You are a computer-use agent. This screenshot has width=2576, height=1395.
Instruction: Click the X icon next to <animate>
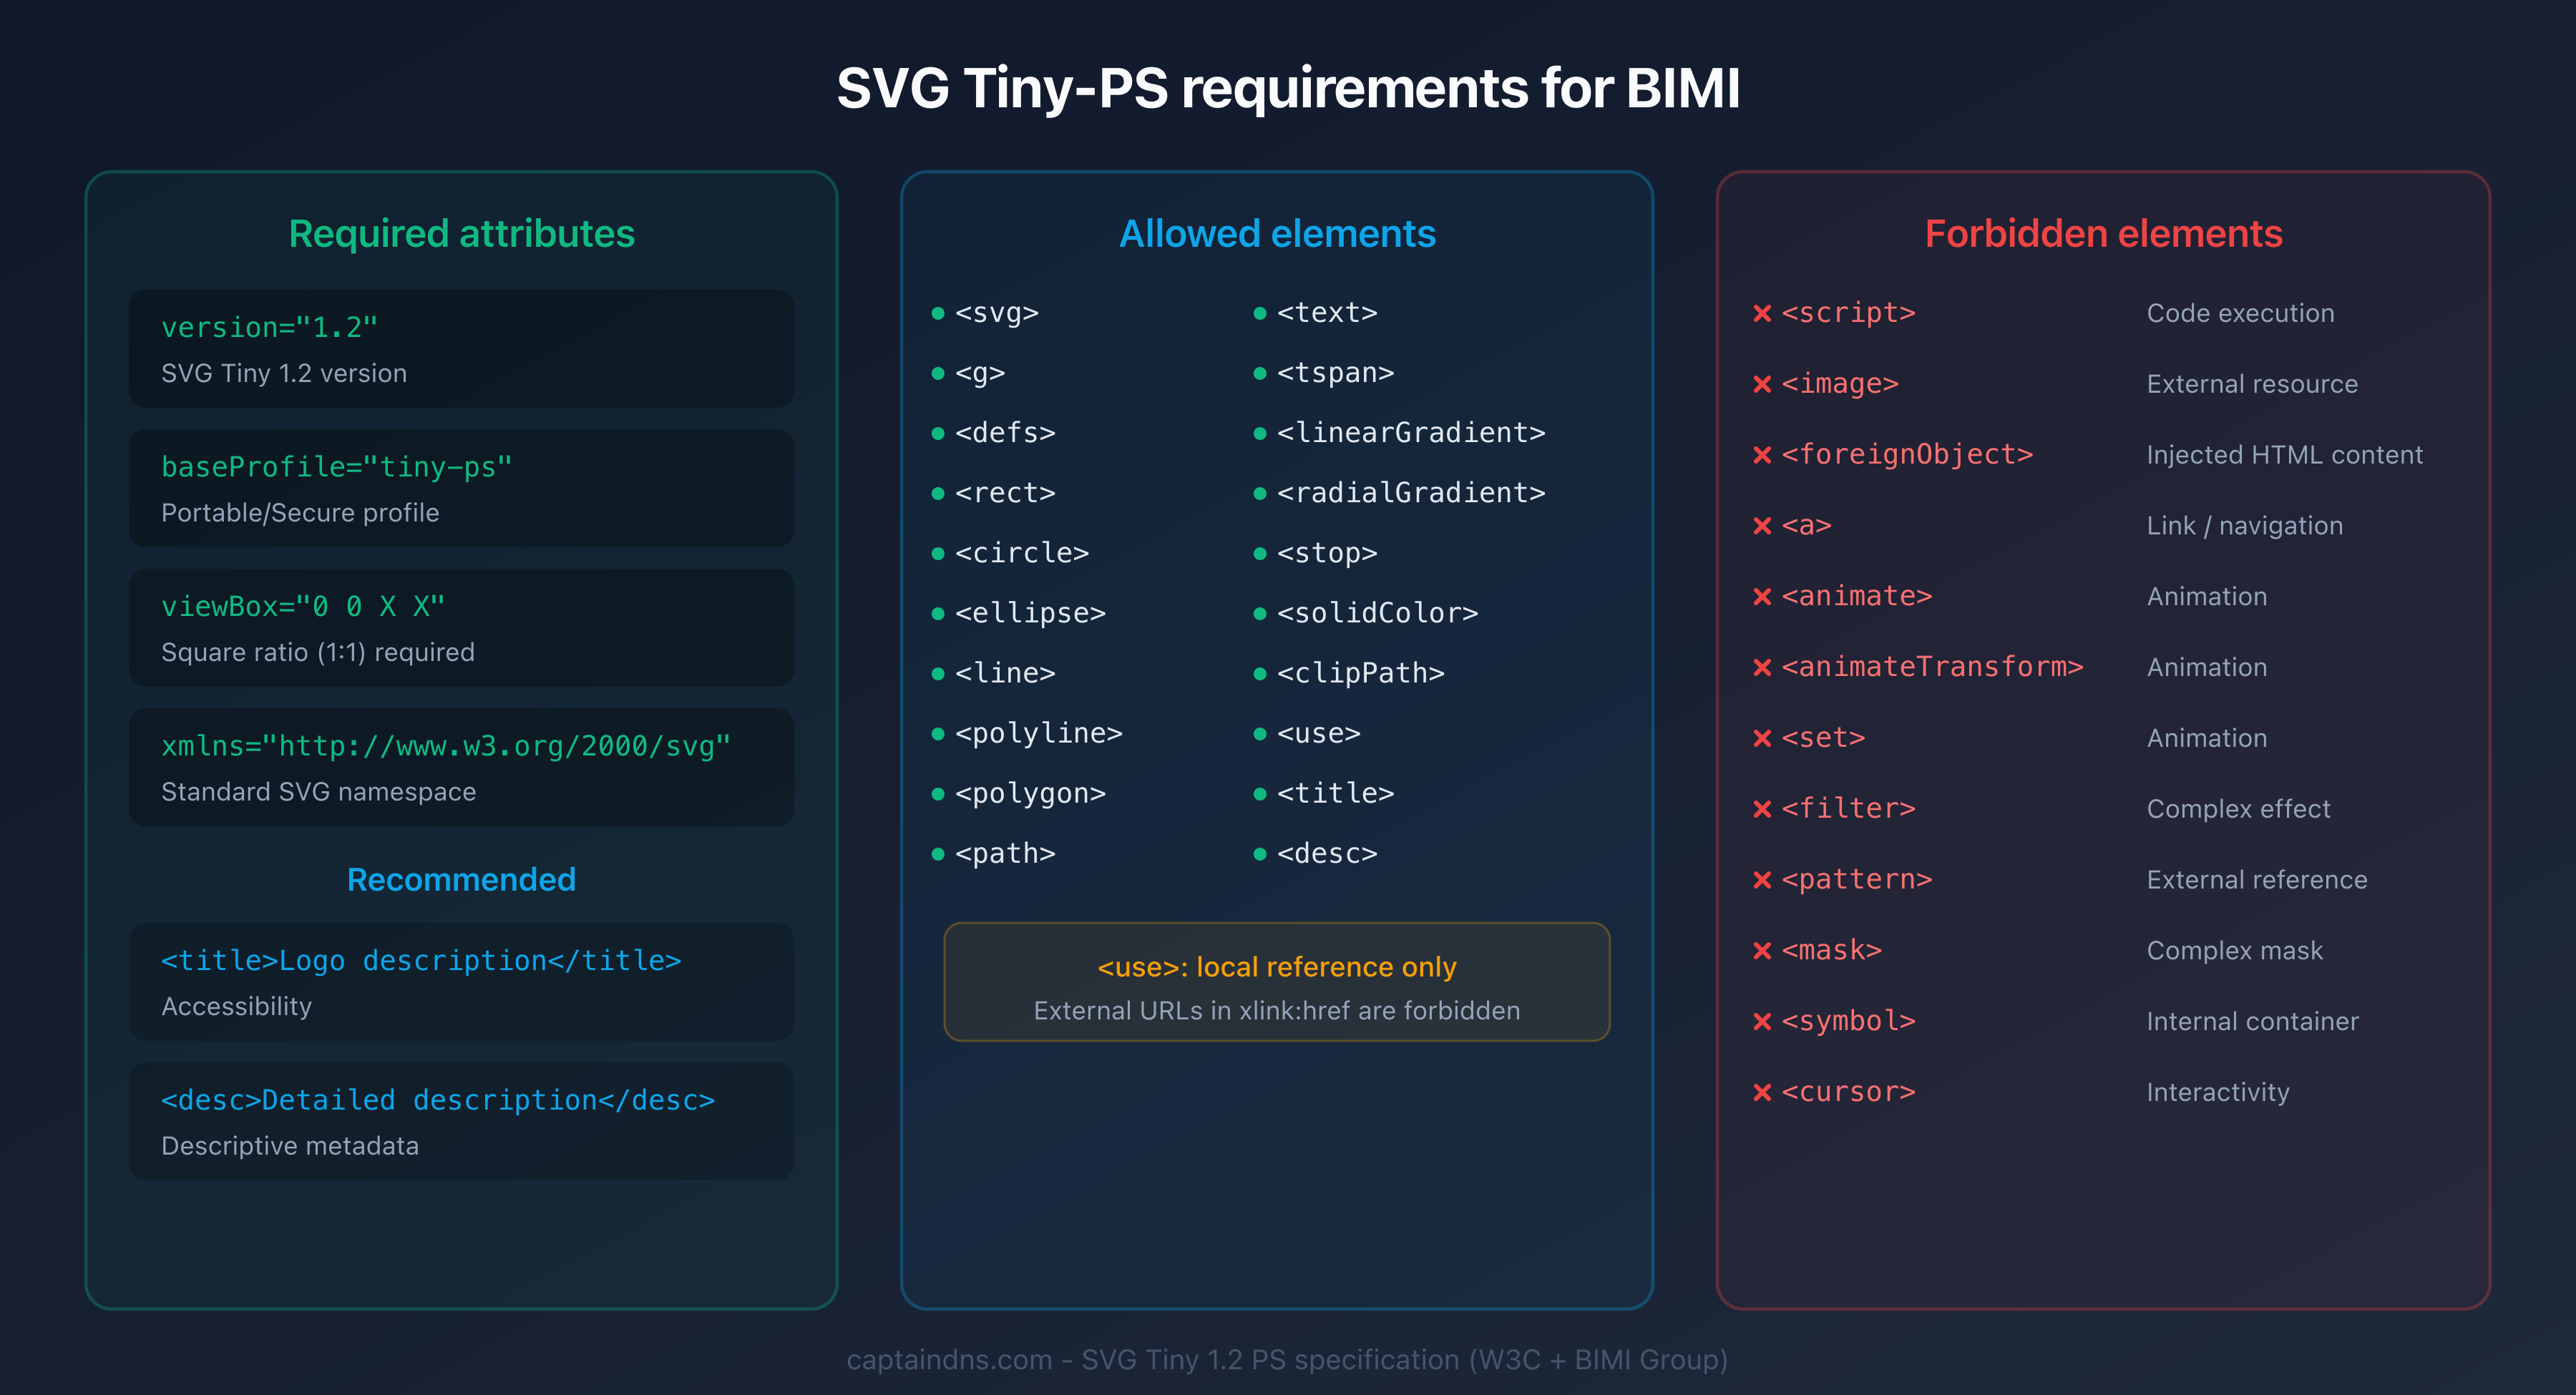1763,596
